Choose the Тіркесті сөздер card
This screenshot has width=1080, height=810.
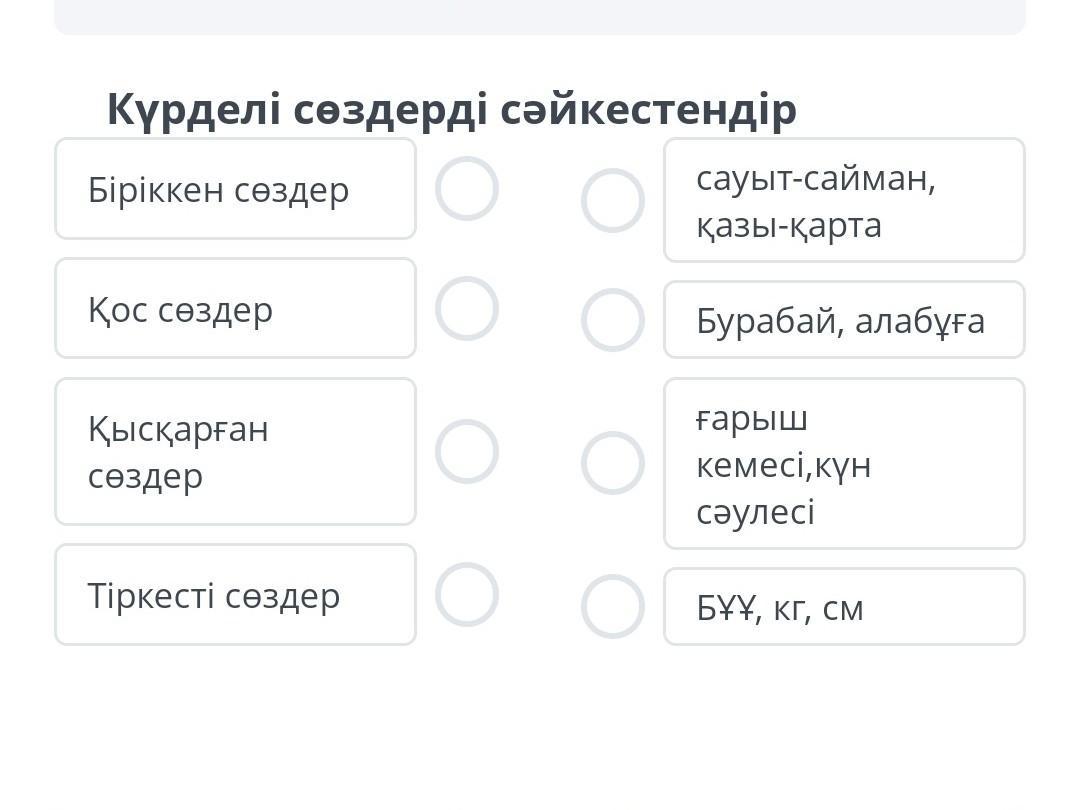coord(235,595)
